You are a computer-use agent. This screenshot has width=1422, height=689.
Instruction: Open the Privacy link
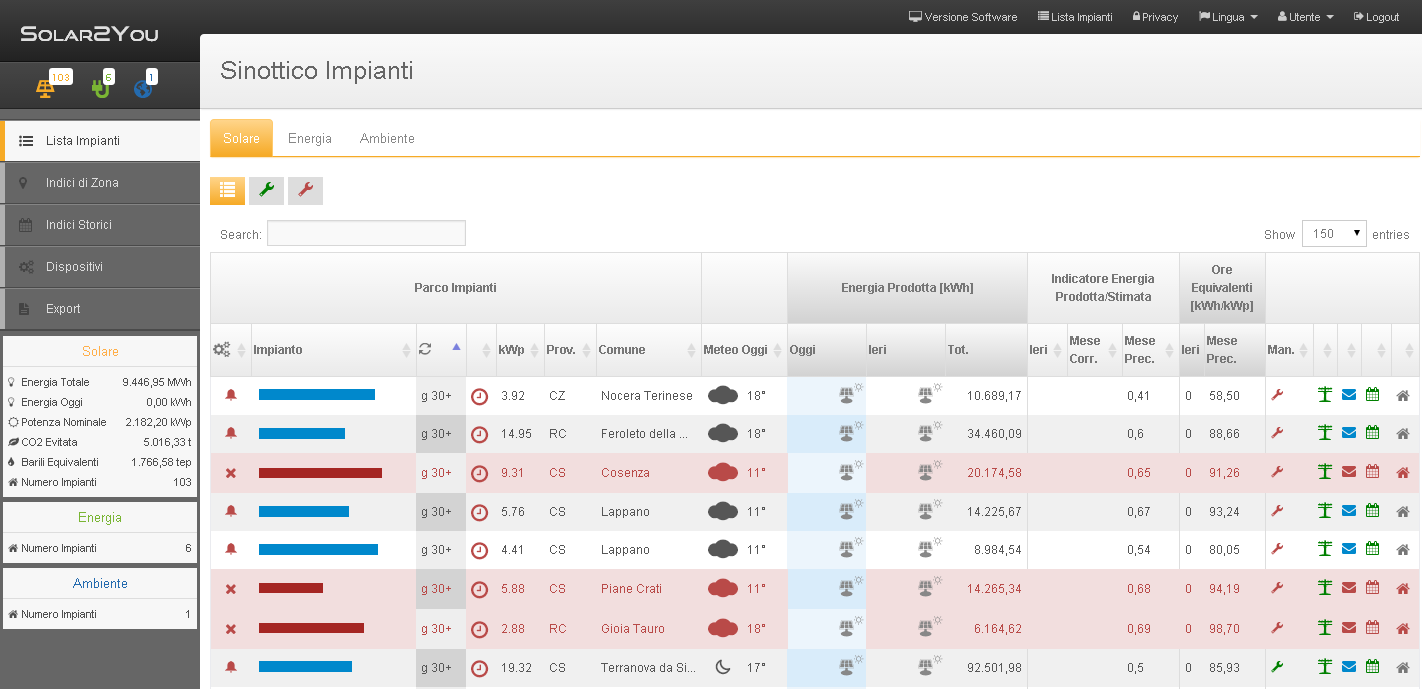(1155, 17)
